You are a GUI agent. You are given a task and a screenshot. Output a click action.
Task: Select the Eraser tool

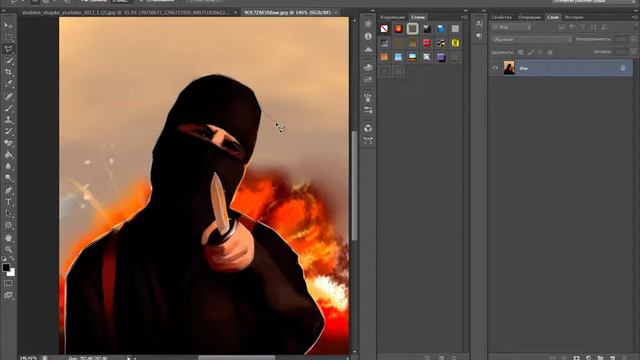click(x=8, y=143)
